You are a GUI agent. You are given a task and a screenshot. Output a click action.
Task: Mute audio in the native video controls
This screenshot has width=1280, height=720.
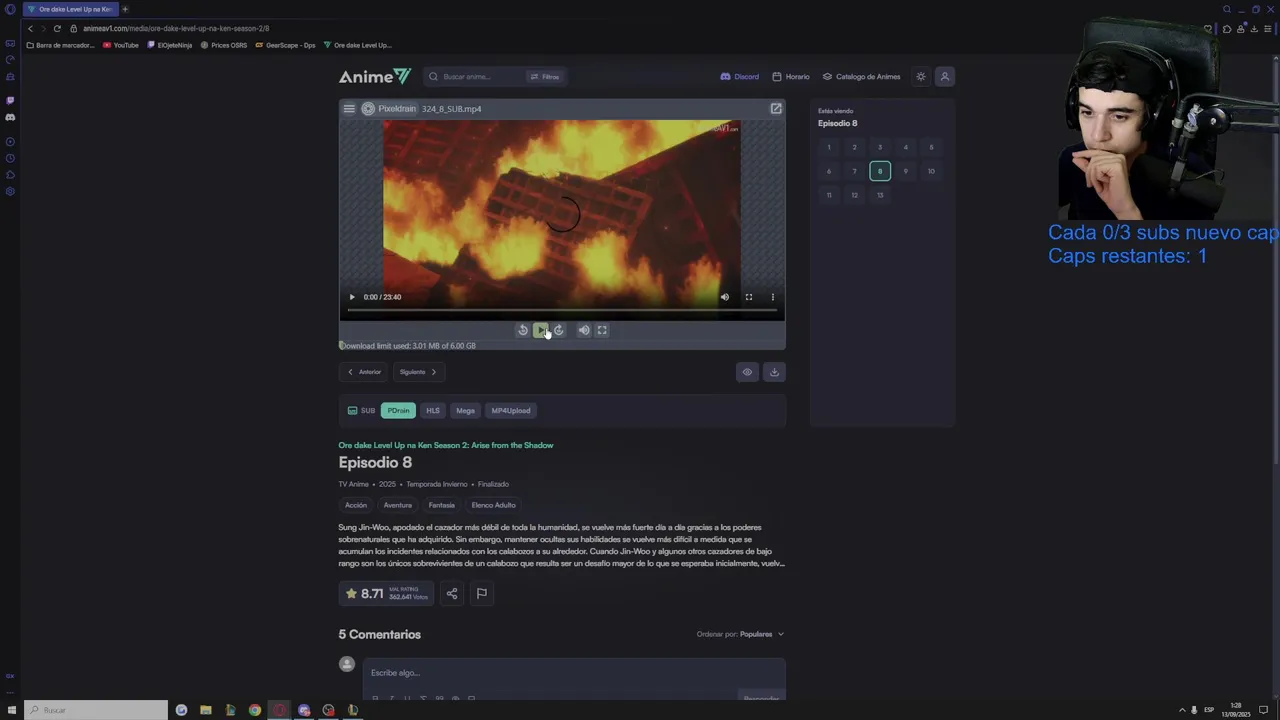[725, 297]
